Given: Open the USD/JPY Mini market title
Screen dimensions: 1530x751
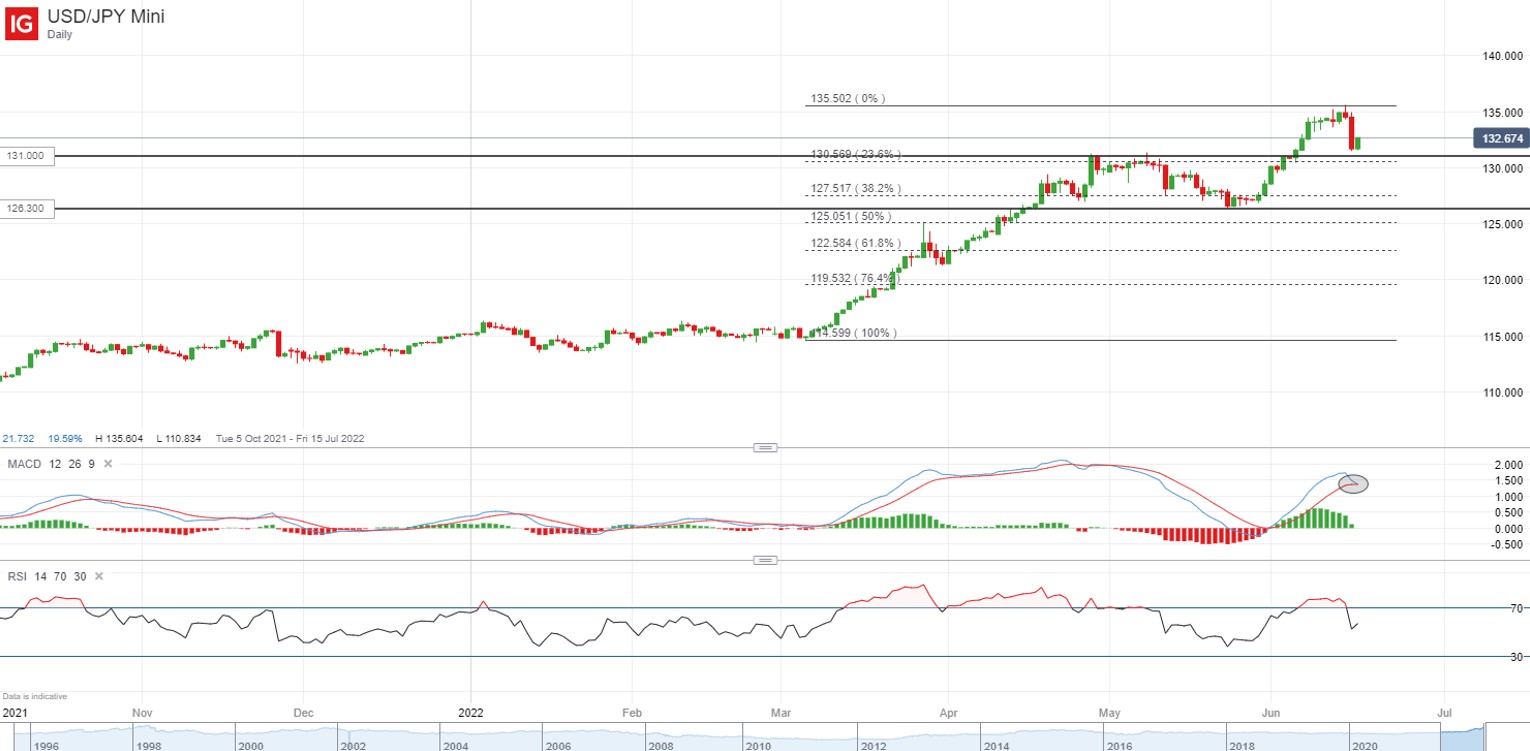Looking at the screenshot, I should pyautogui.click(x=106, y=16).
